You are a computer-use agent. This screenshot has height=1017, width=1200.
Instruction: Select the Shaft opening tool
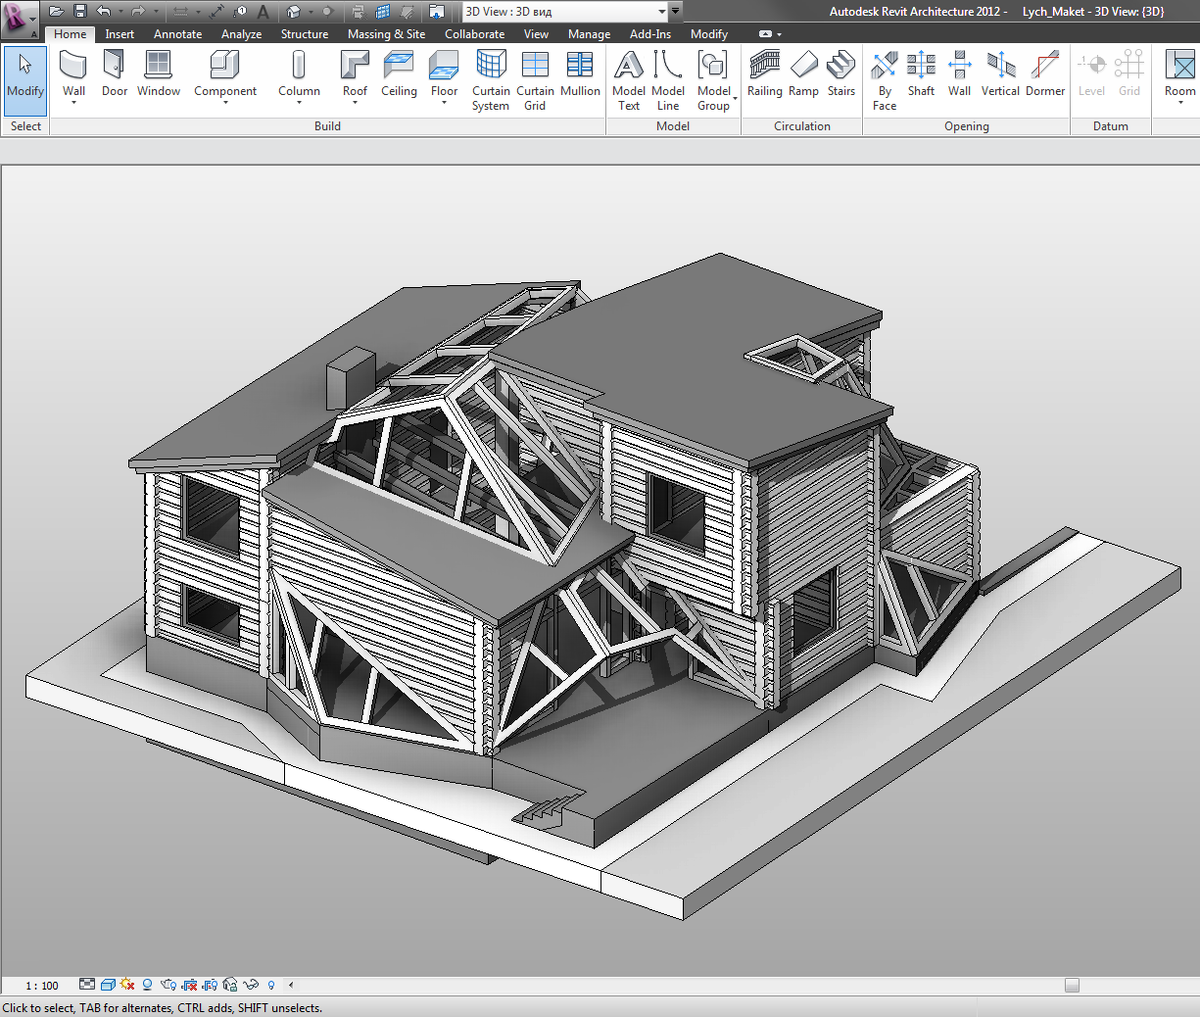click(x=921, y=74)
